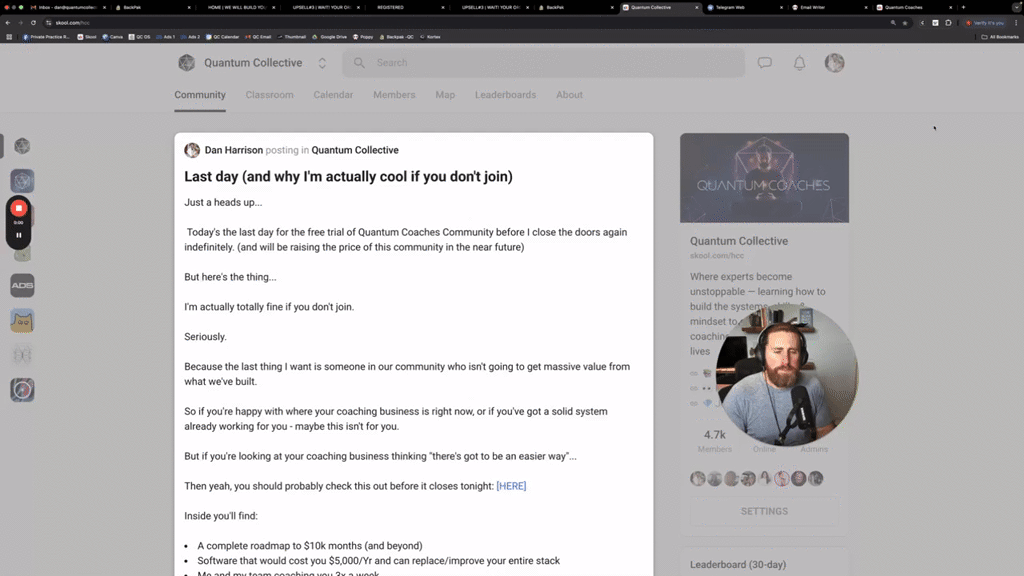The height and width of the screenshot is (576, 1024).
Task: Open the ADS app from the left dock
Action: [x=21, y=285]
